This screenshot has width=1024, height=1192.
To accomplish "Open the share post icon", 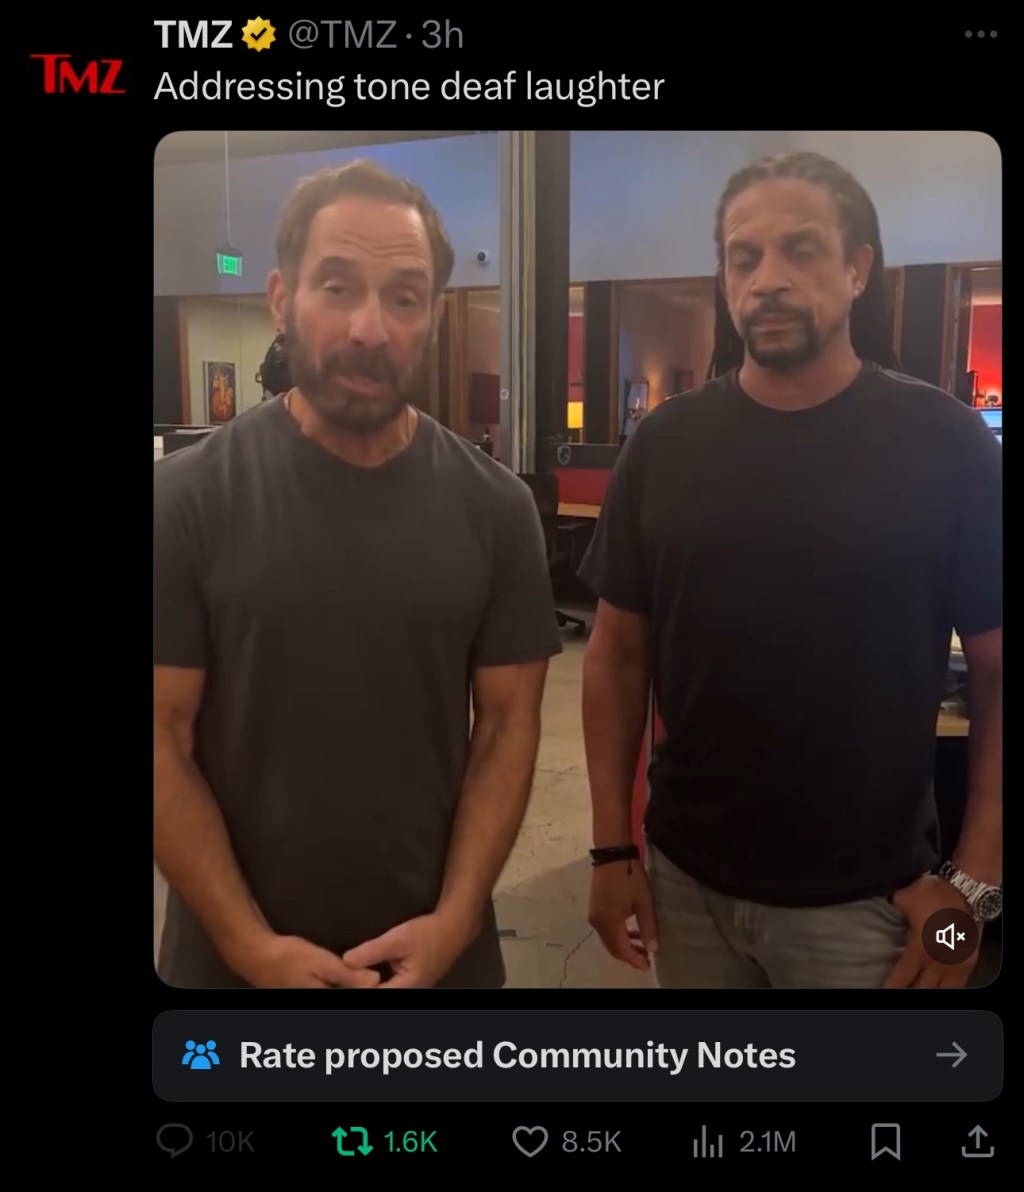I will [978, 1141].
